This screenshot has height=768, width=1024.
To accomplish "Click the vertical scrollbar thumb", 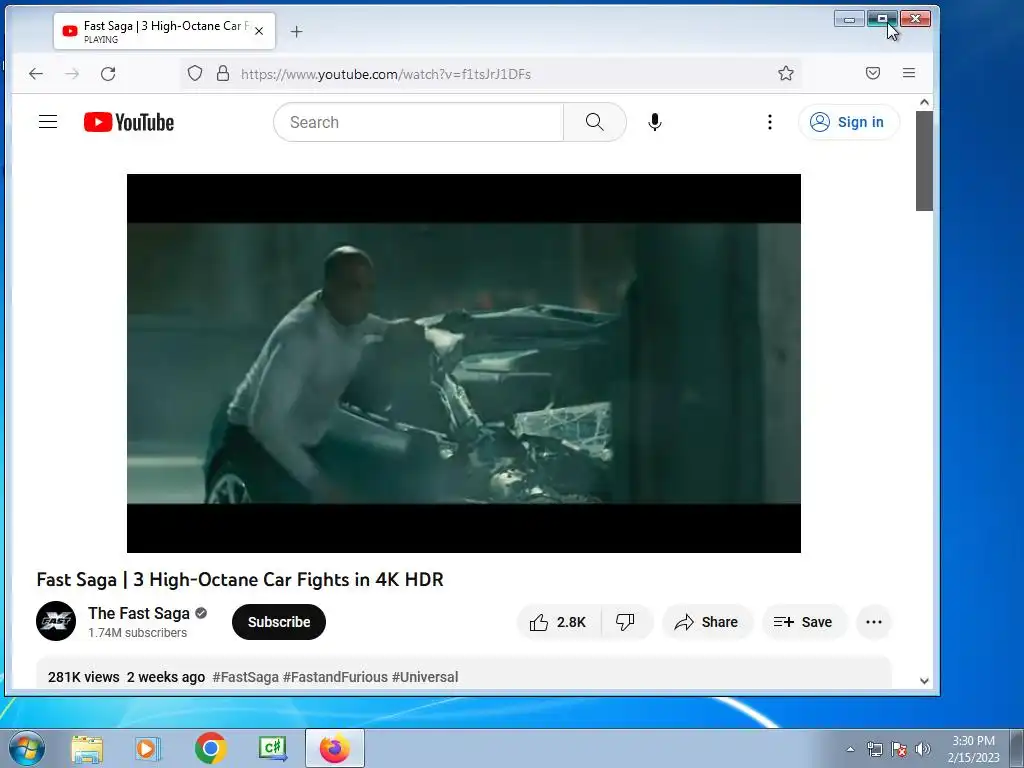I will (924, 161).
